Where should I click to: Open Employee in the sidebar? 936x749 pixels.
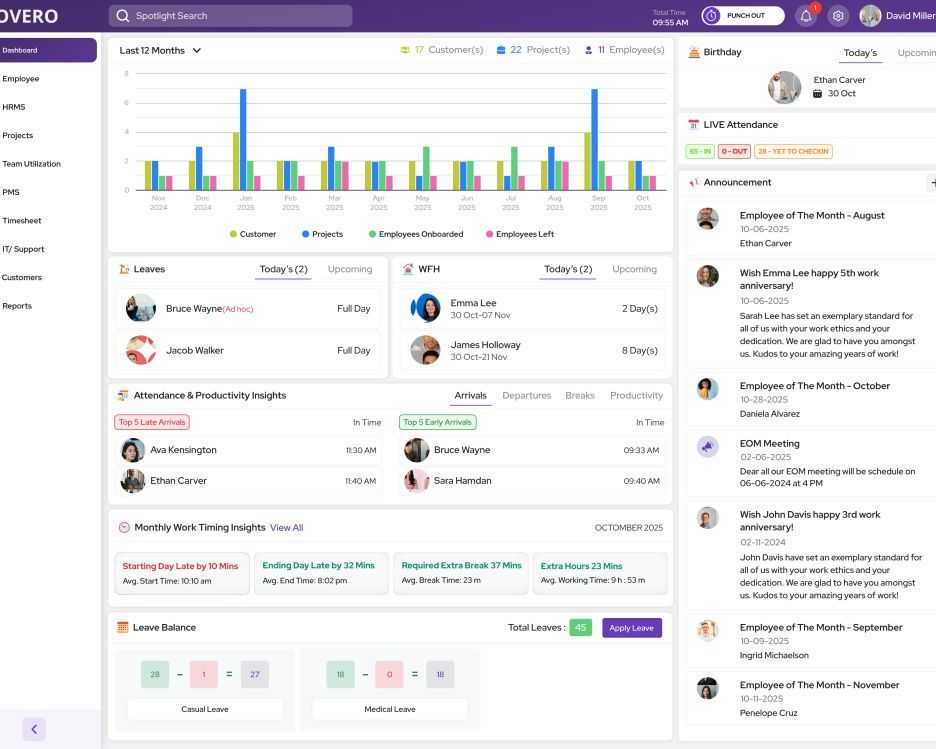20,79
